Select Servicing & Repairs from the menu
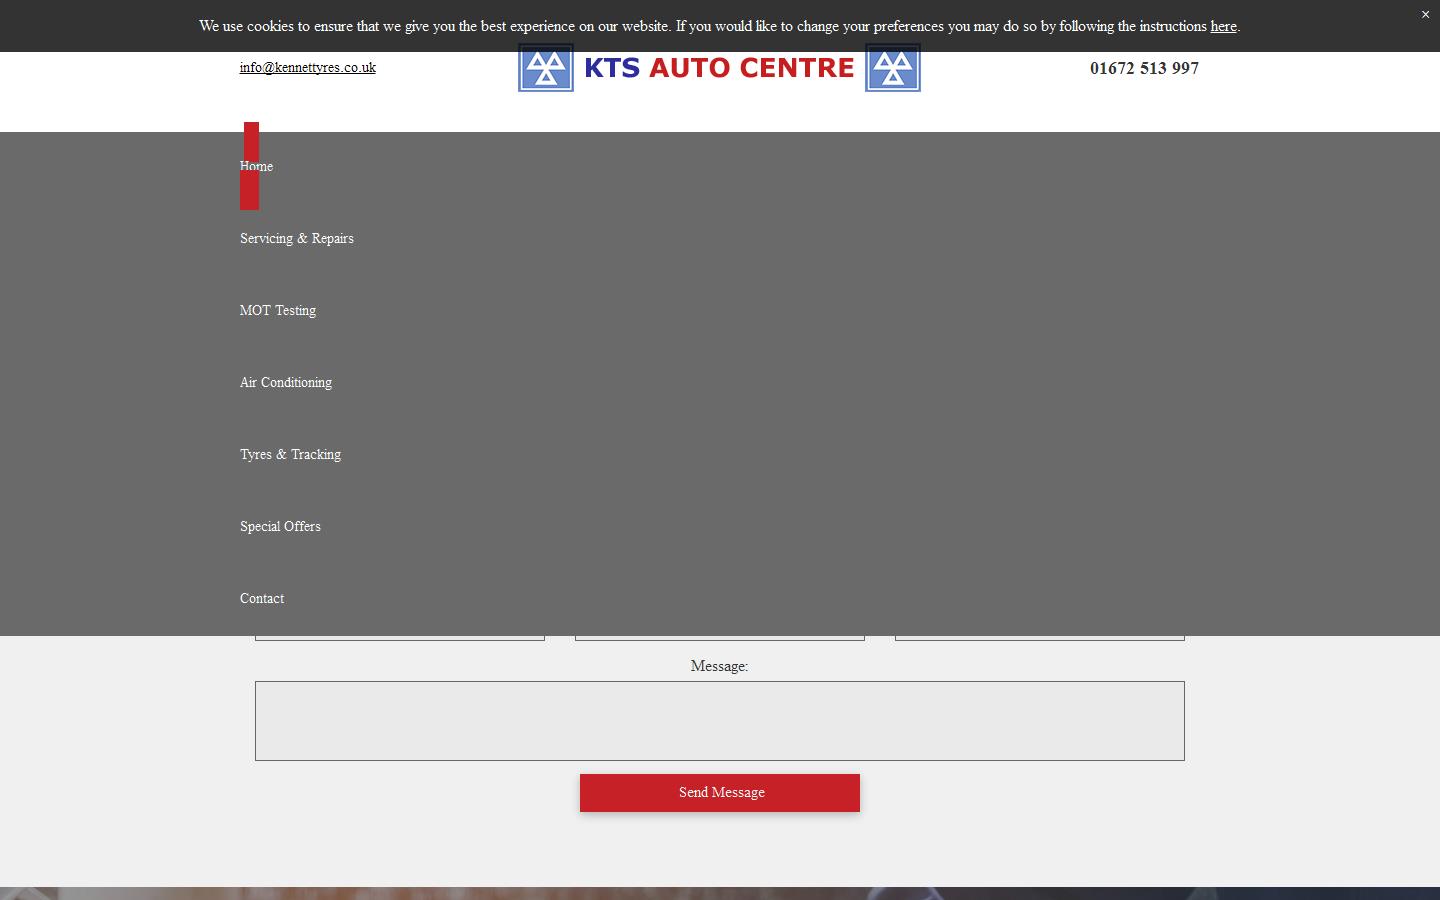Image resolution: width=1440 pixels, height=900 pixels. [296, 238]
